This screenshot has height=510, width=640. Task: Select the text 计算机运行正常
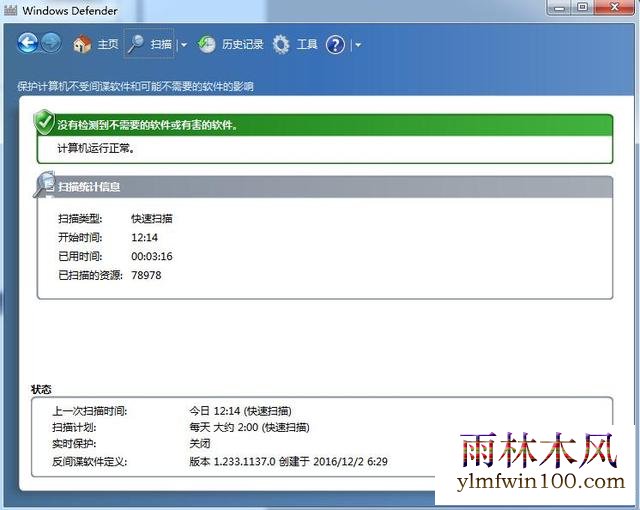click(94, 148)
